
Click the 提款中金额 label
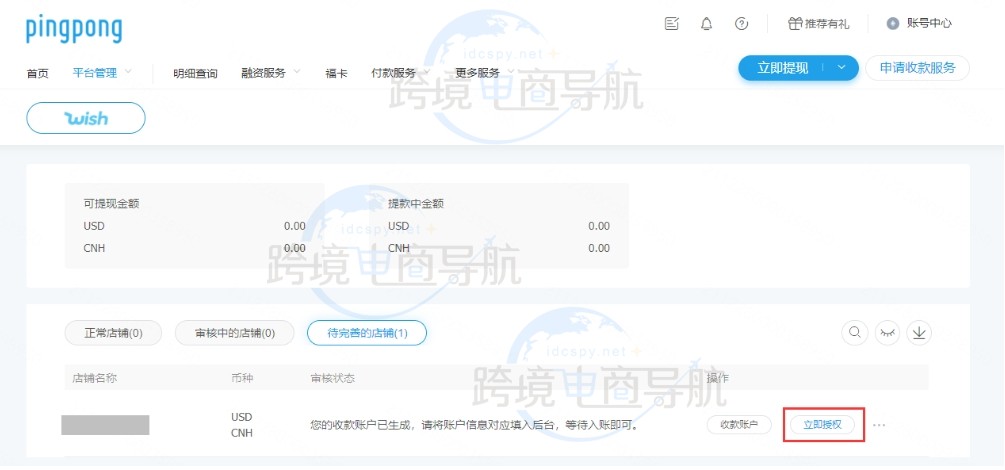click(416, 204)
